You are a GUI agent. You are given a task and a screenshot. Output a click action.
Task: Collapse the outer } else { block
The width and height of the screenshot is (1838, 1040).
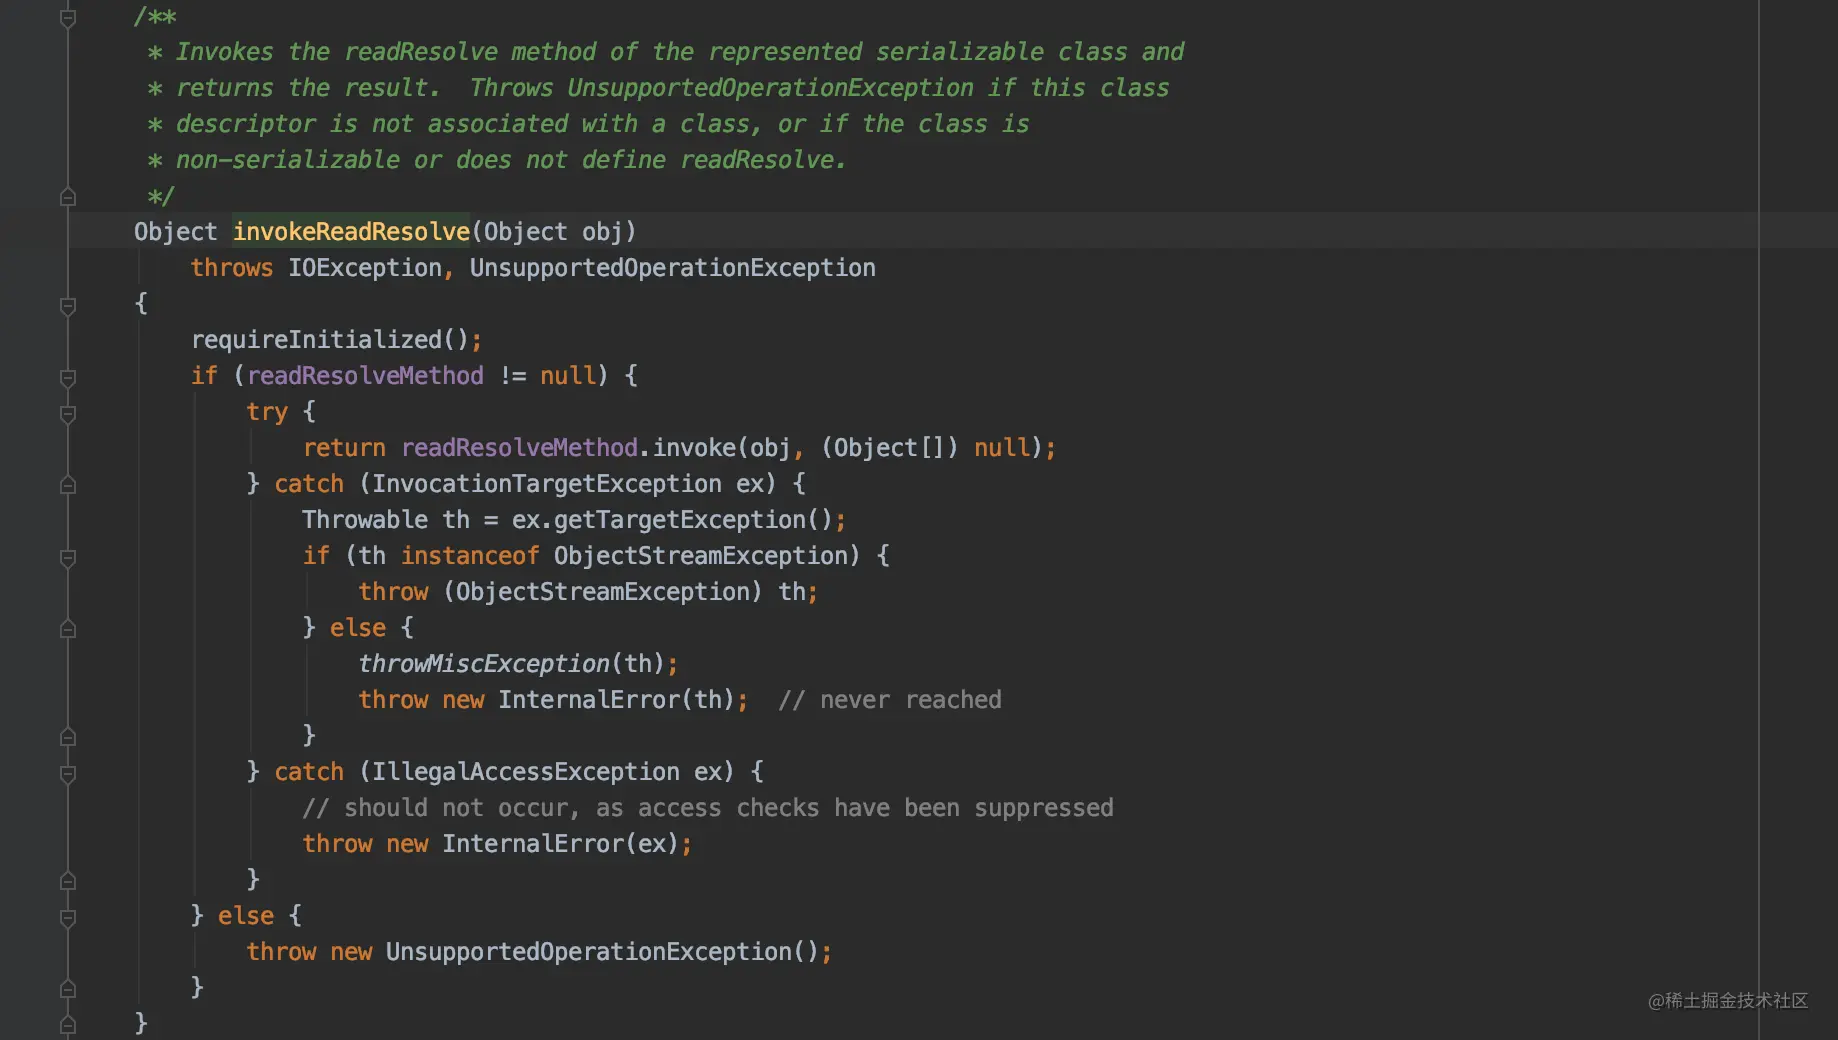click(x=68, y=918)
